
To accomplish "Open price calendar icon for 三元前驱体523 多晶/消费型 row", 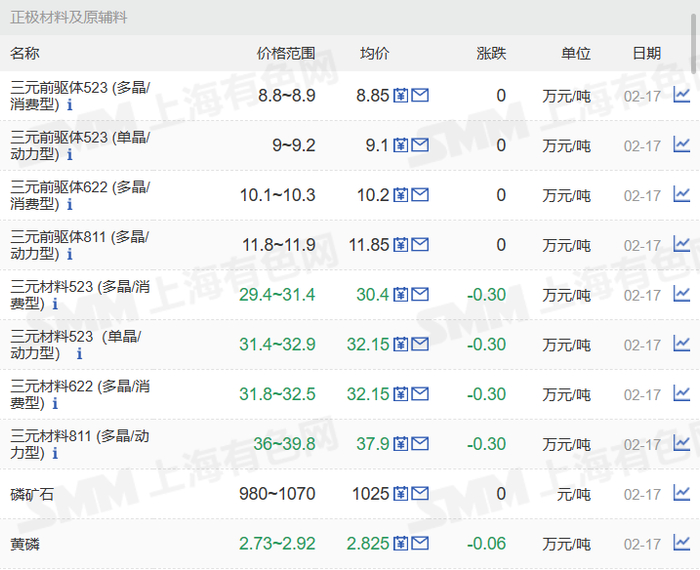I will click(400, 95).
